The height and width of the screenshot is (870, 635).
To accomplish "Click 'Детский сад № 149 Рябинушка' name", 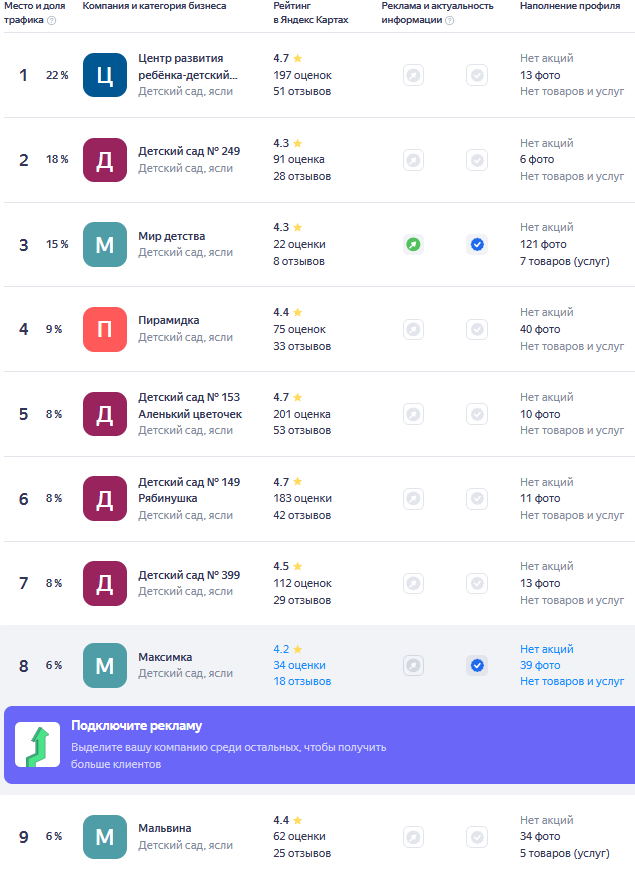I will click(189, 490).
